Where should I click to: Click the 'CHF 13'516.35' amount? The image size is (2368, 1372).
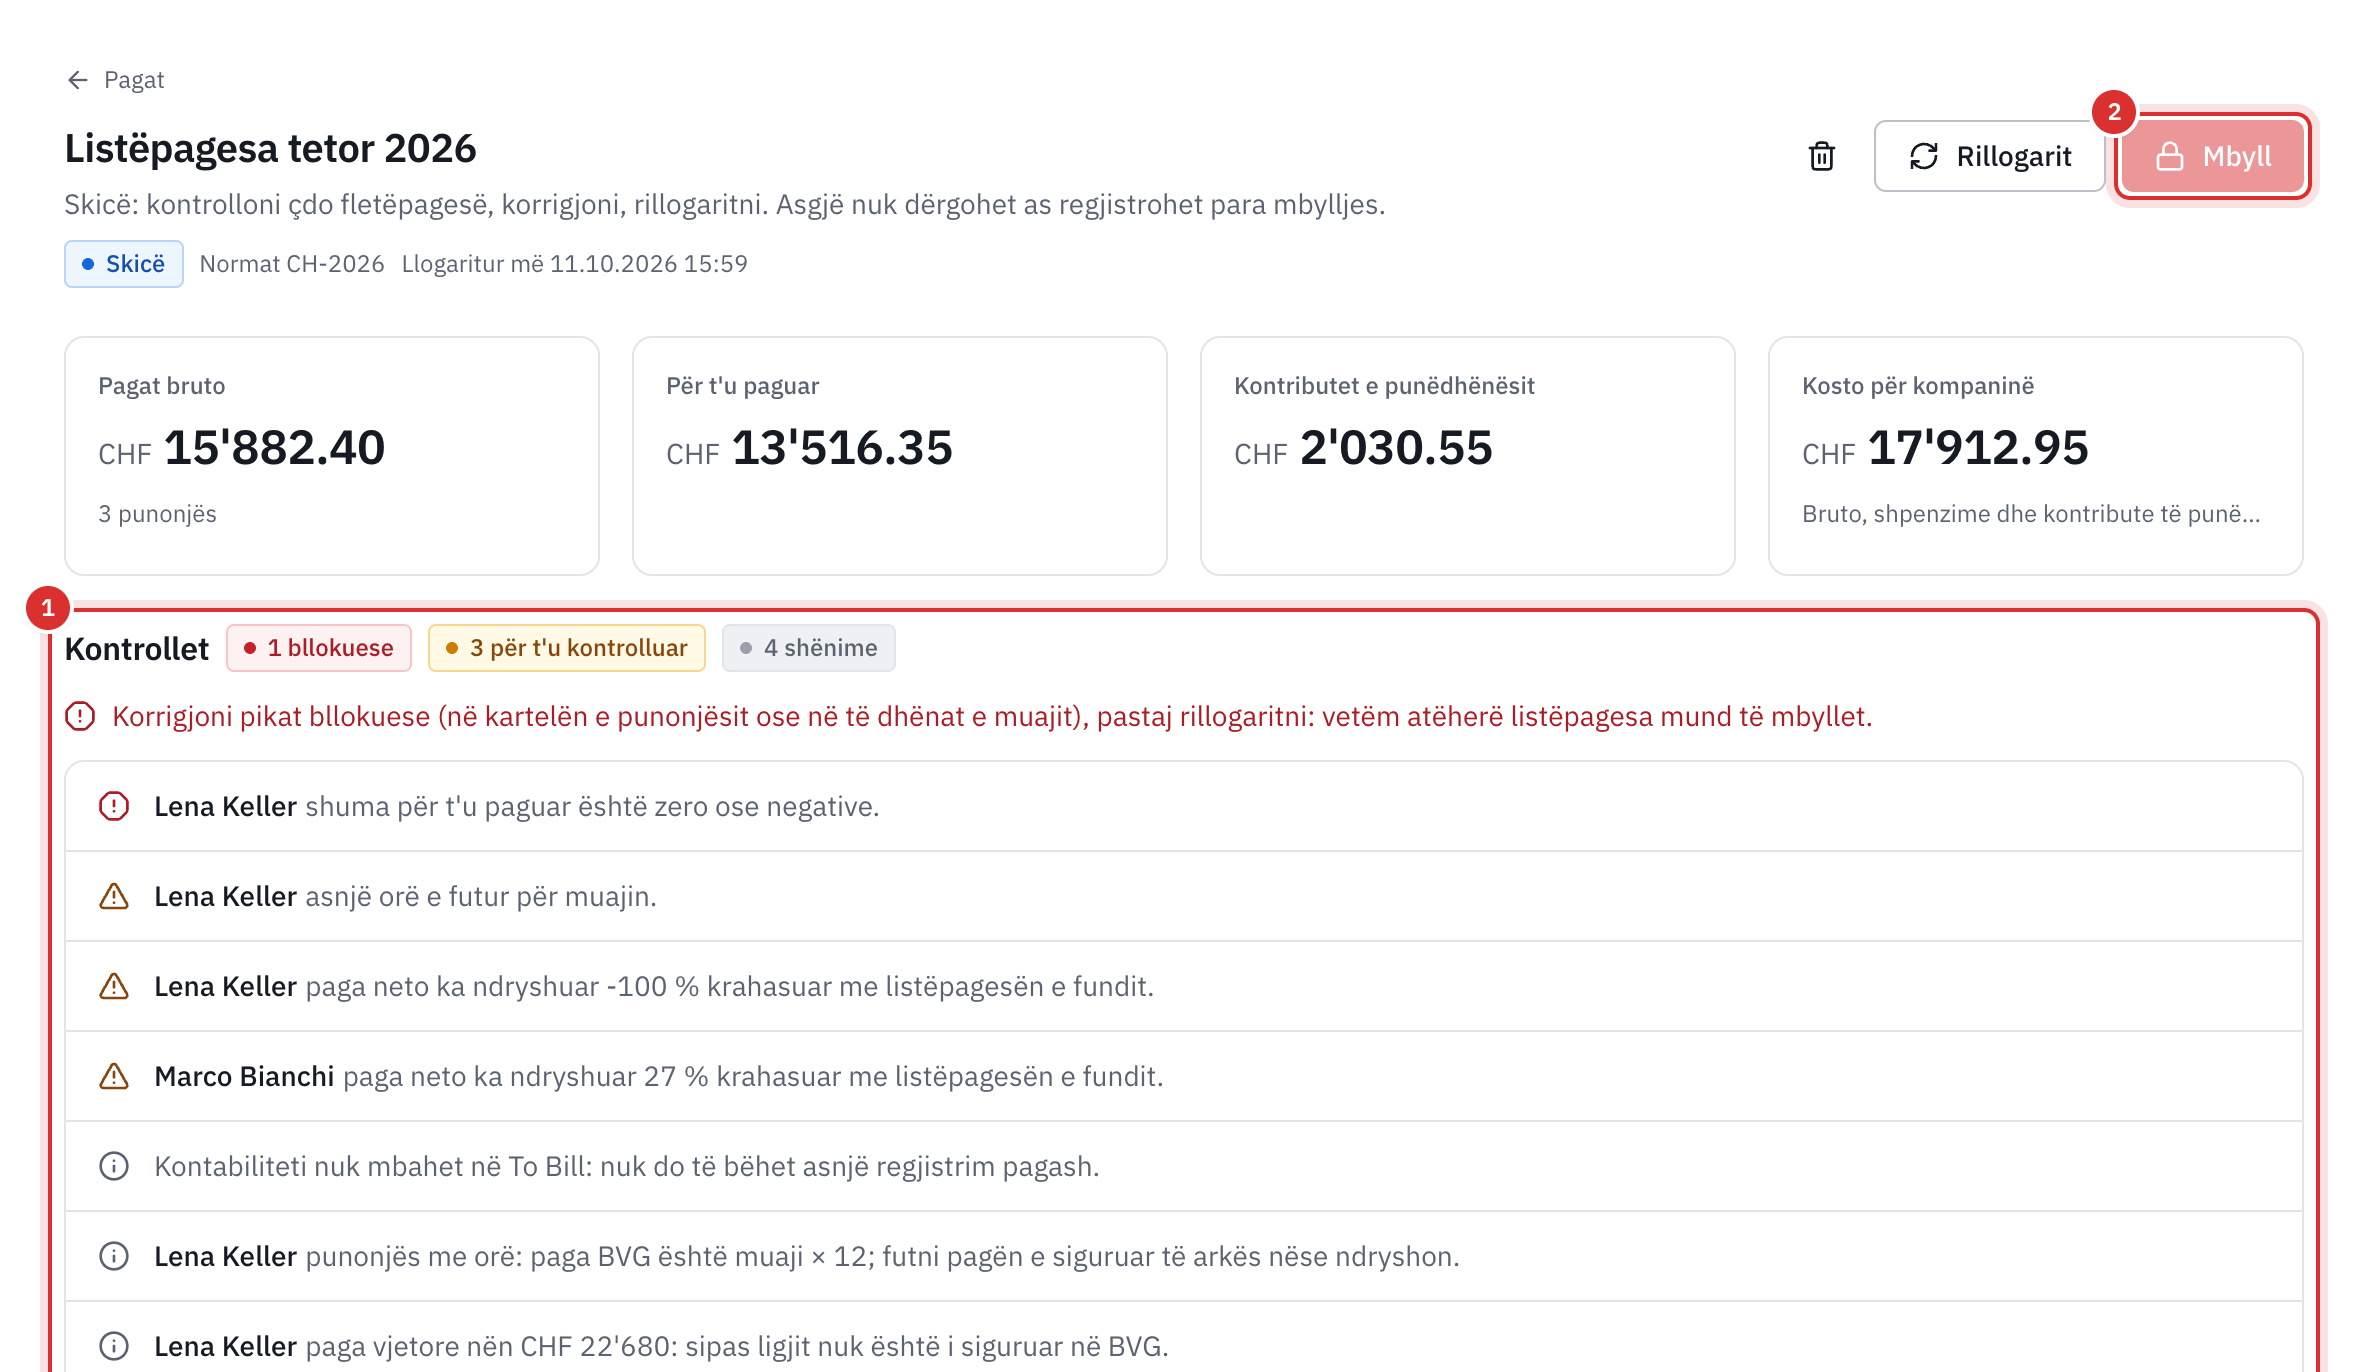coord(809,448)
